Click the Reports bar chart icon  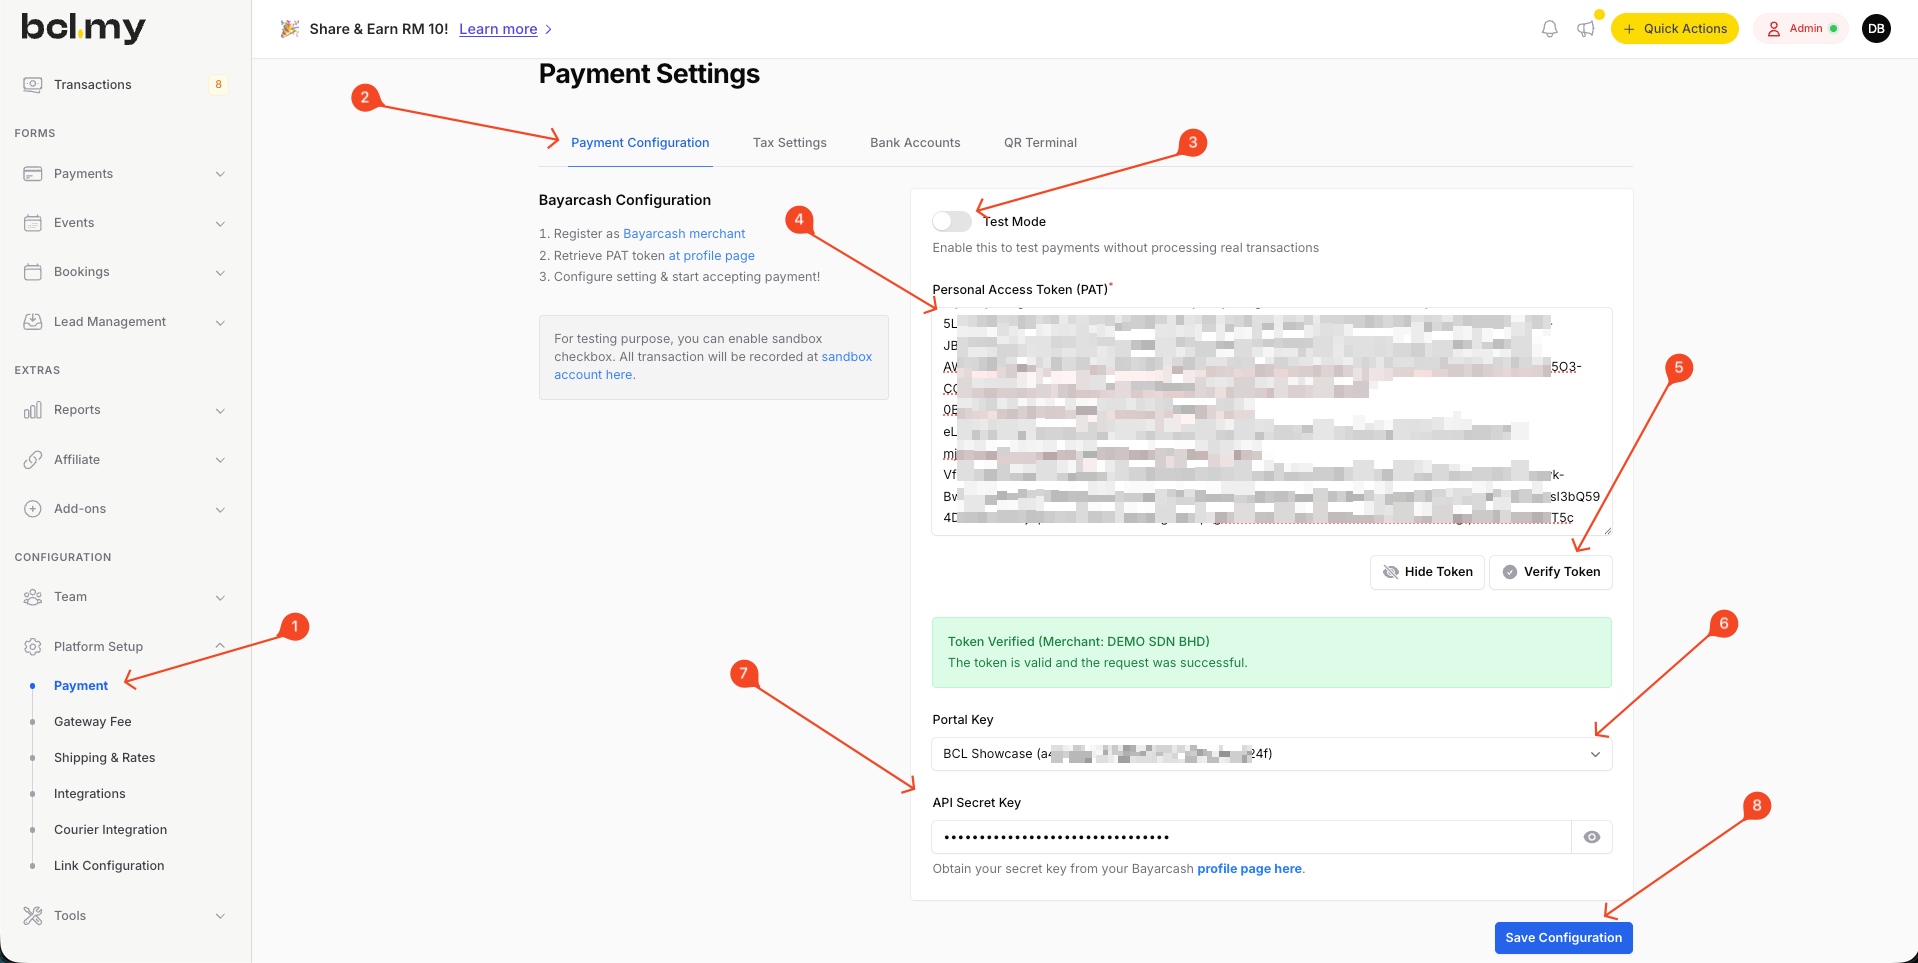point(33,410)
